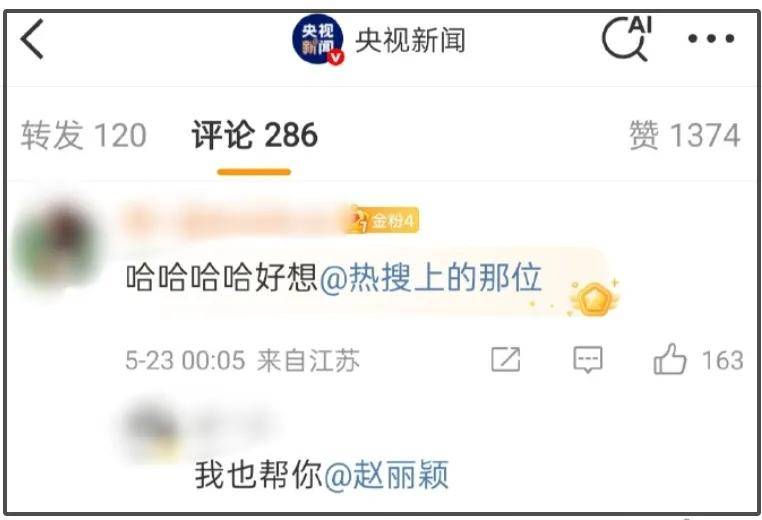Tap the reply author's blurred avatar
Viewport: 762px width, 520px height.
tap(153, 429)
